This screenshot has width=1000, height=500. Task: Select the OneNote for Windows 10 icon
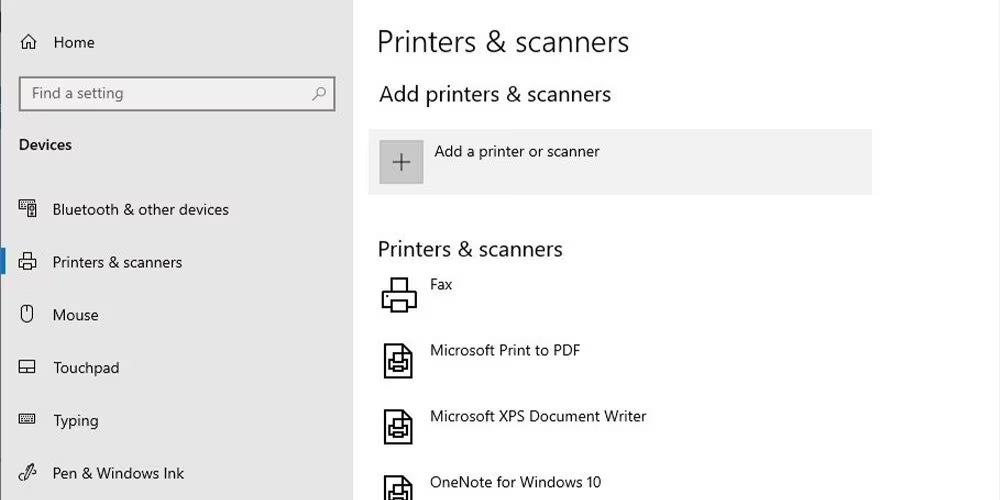(x=398, y=488)
